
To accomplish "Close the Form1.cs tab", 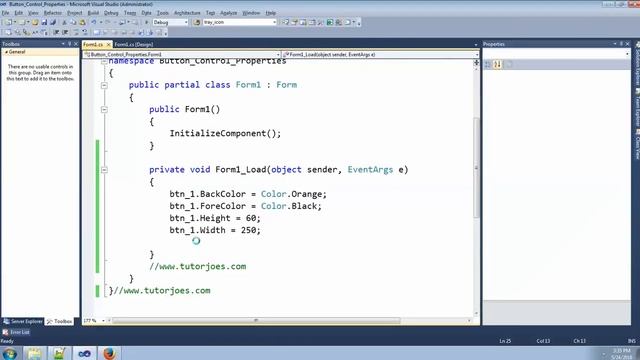I will tap(109, 44).
